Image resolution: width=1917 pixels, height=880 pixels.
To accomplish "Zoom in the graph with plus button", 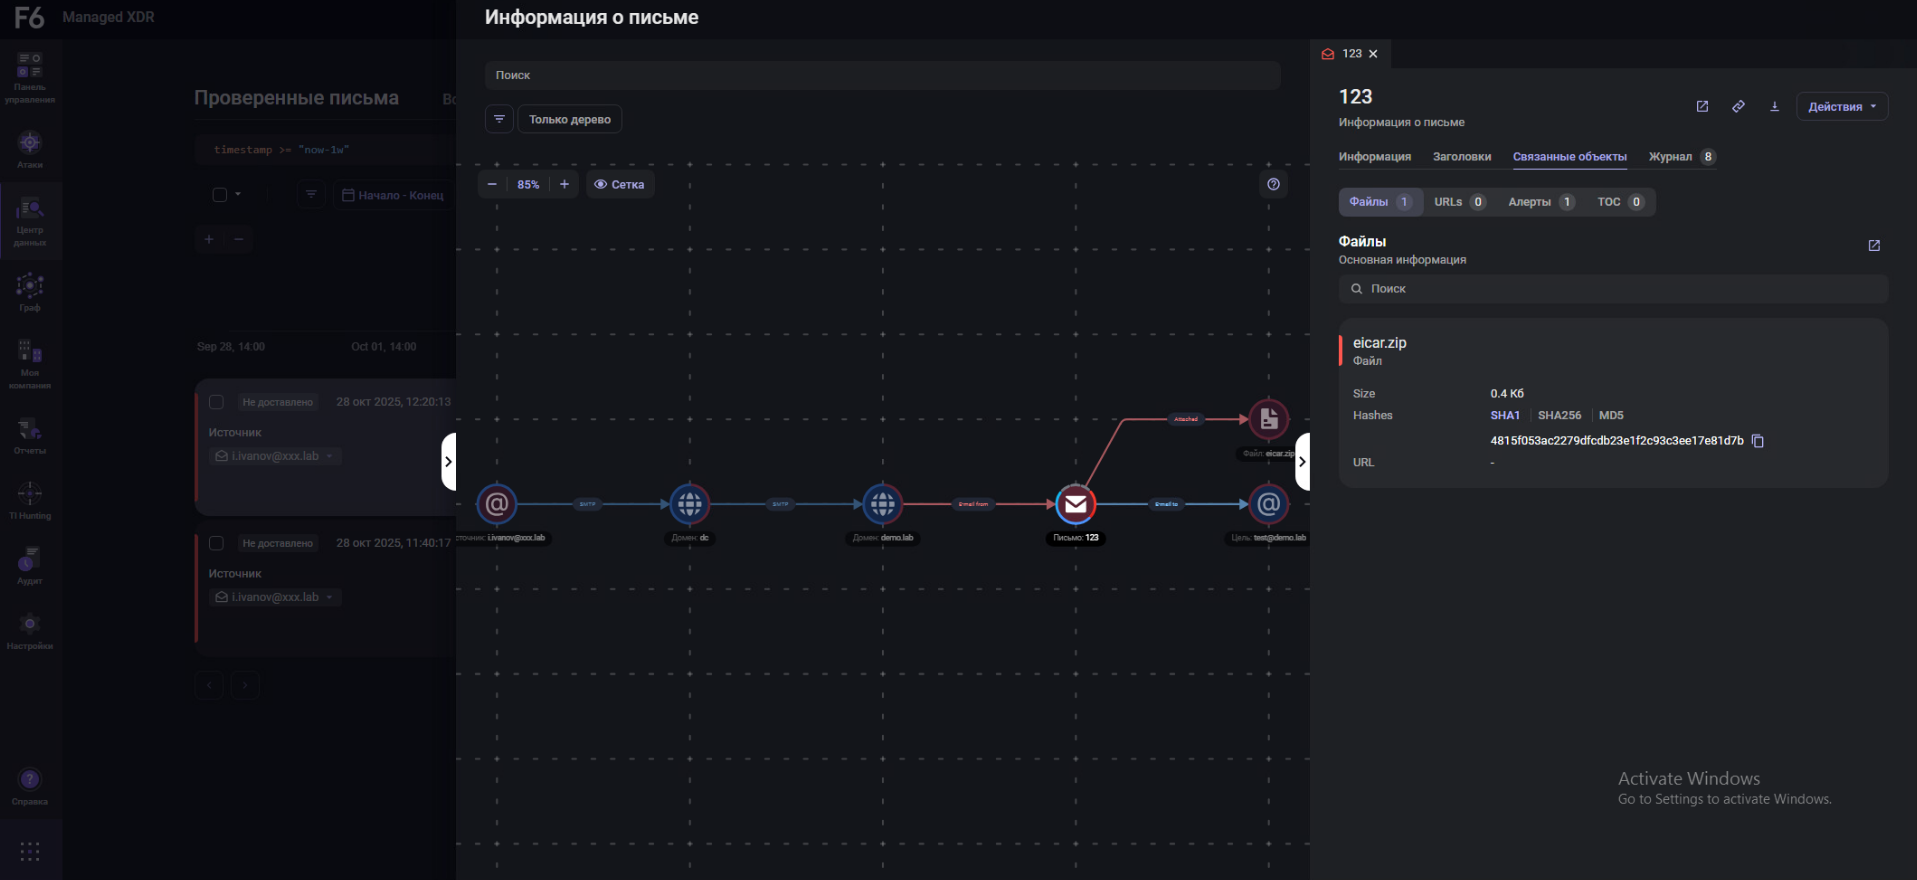I will click(564, 185).
